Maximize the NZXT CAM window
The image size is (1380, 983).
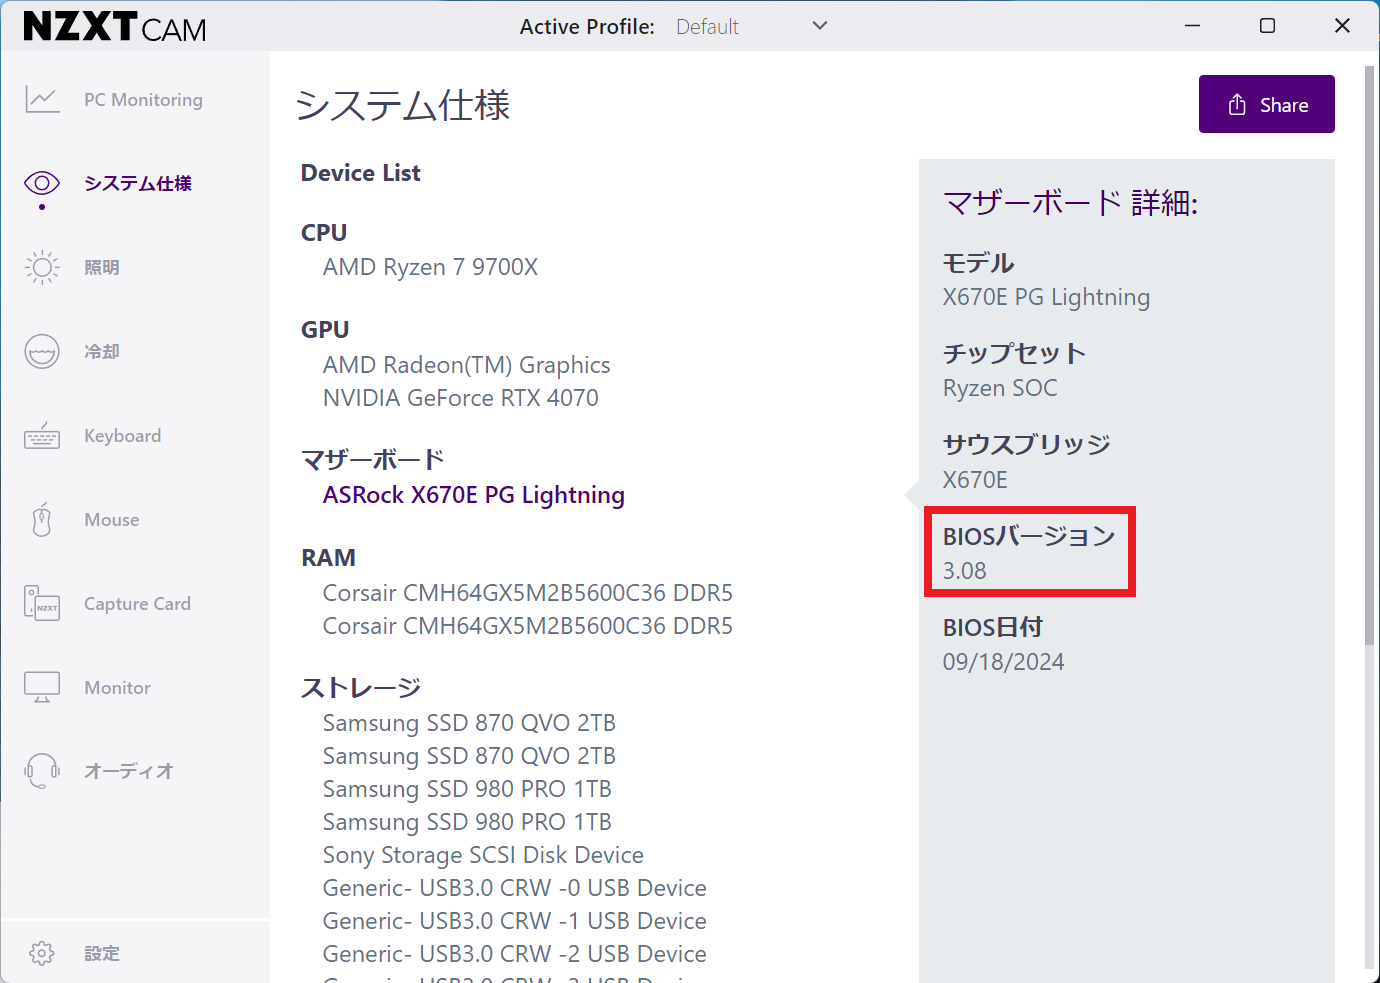point(1267,26)
